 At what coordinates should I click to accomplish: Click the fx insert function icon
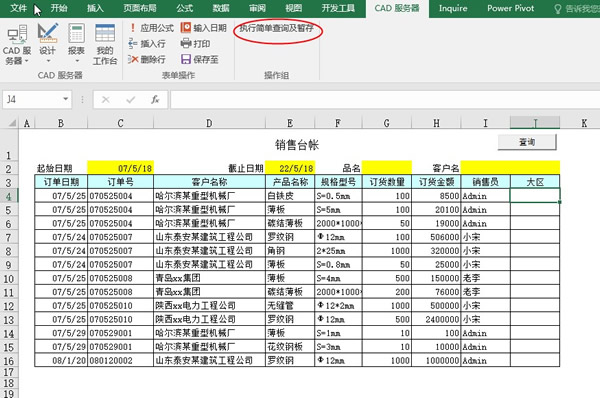coord(155,100)
